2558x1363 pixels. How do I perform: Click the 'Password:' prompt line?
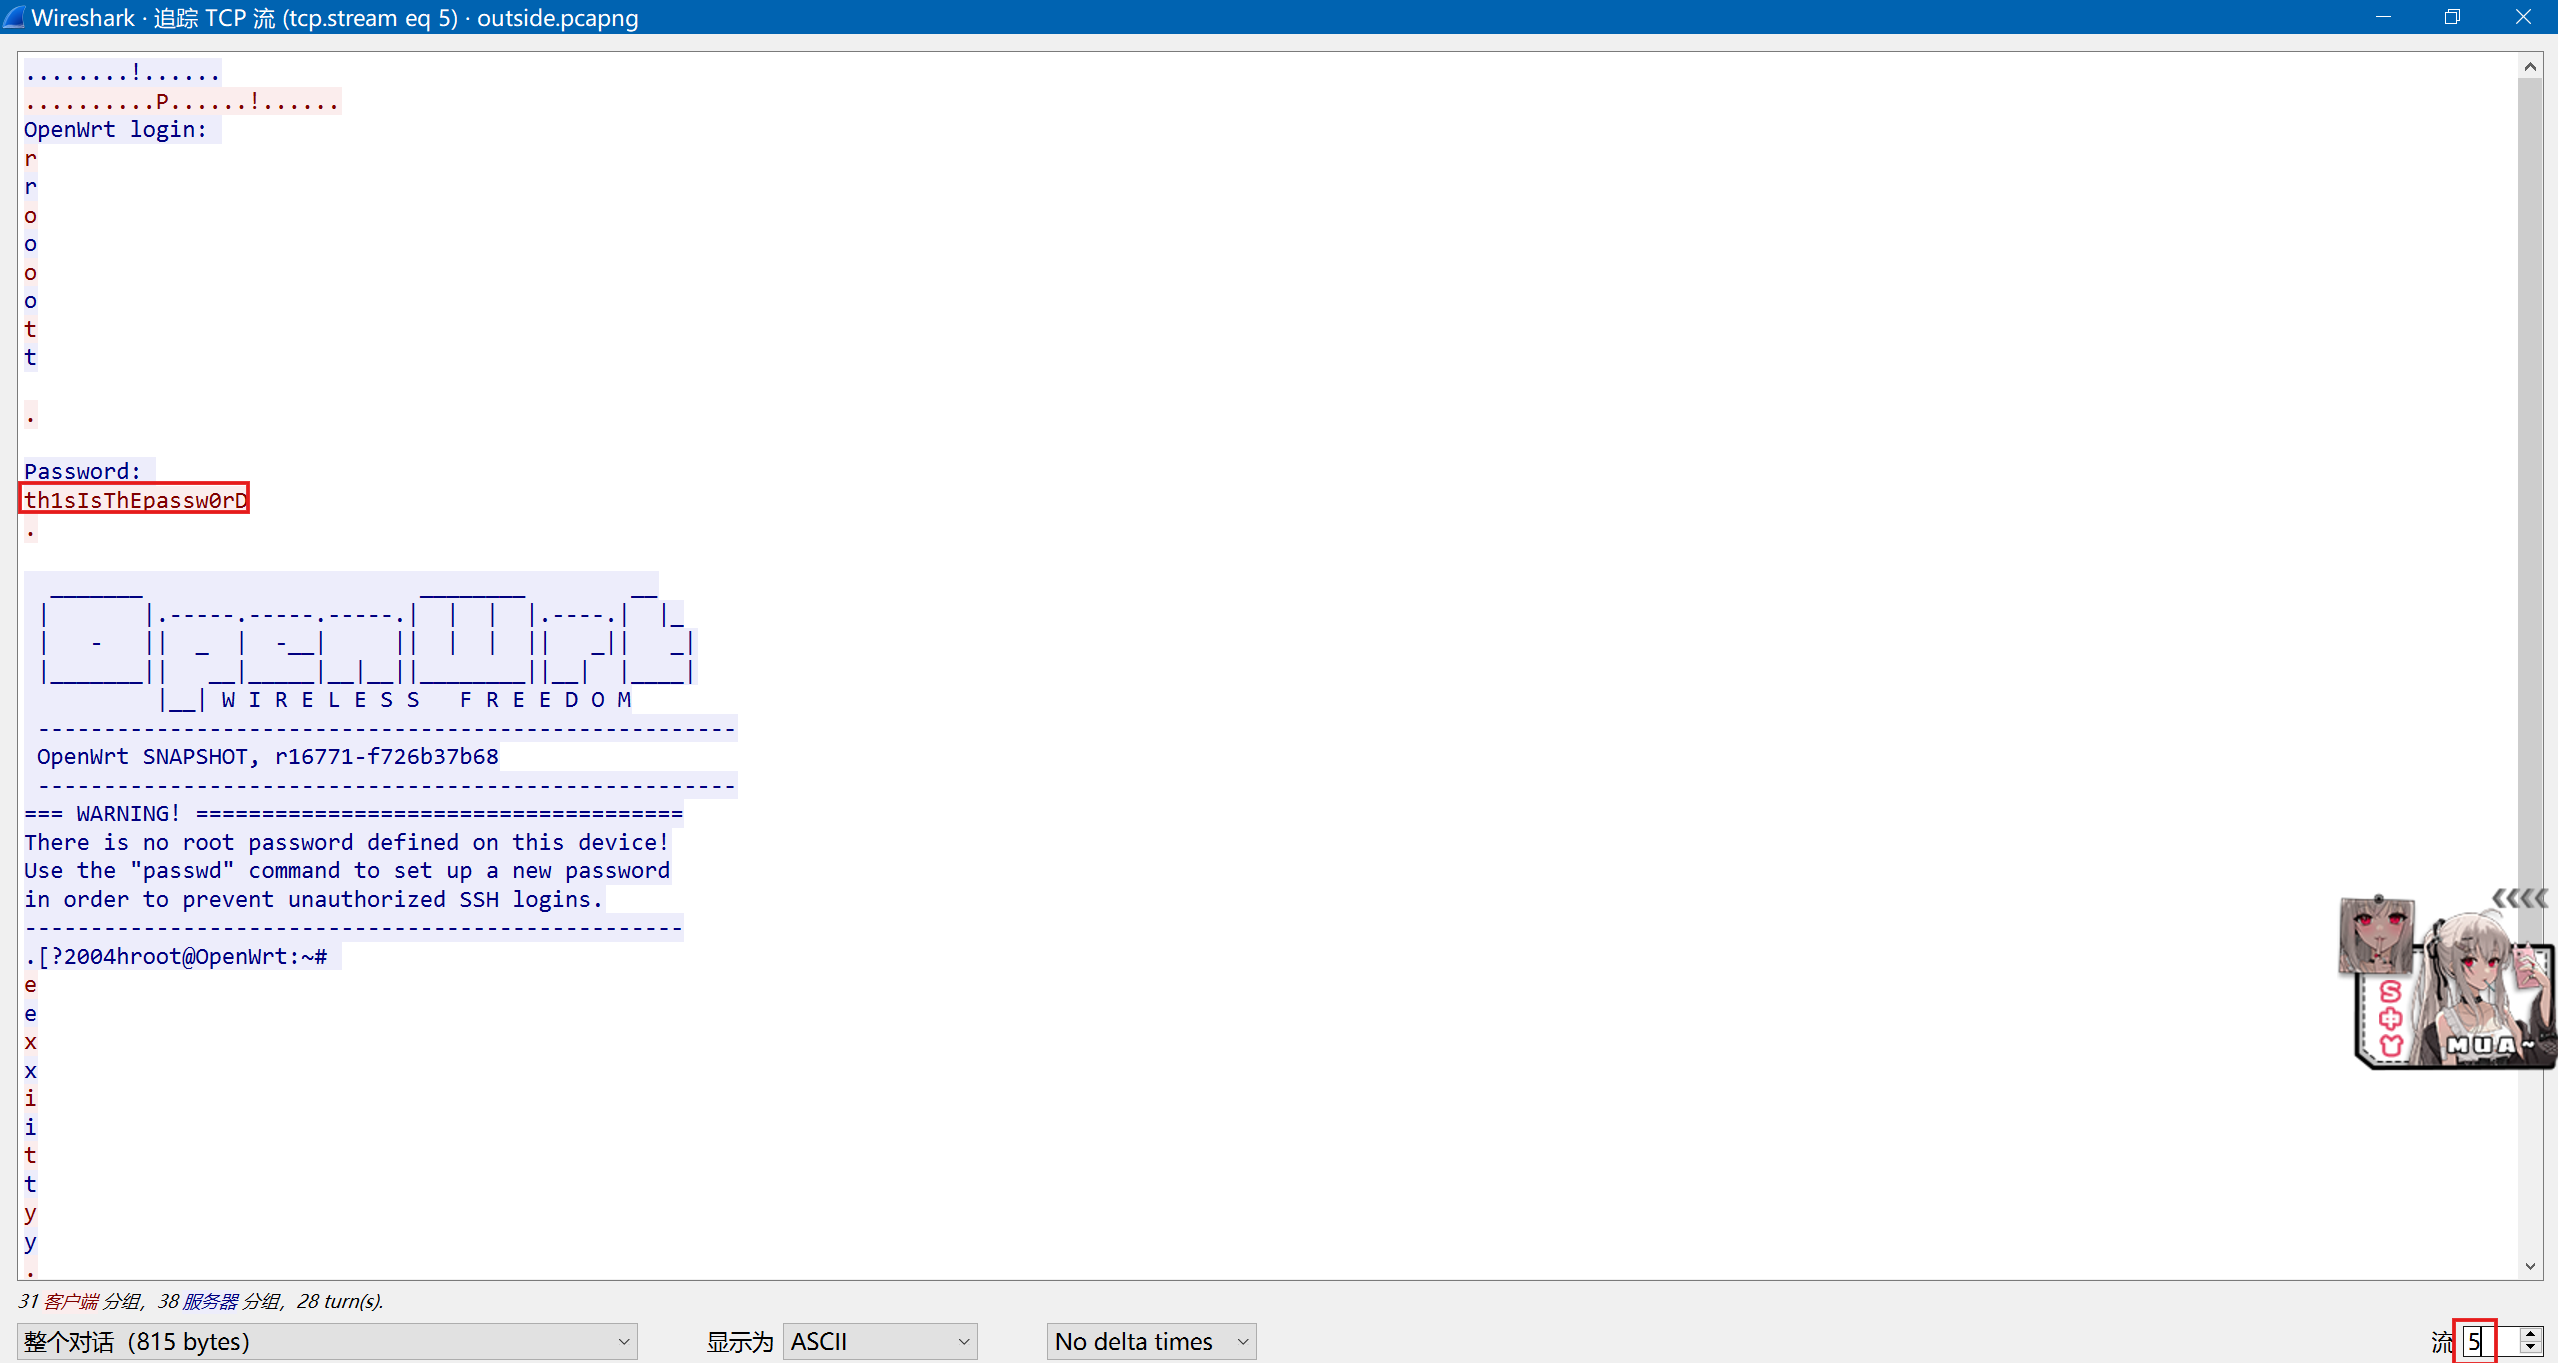83,471
